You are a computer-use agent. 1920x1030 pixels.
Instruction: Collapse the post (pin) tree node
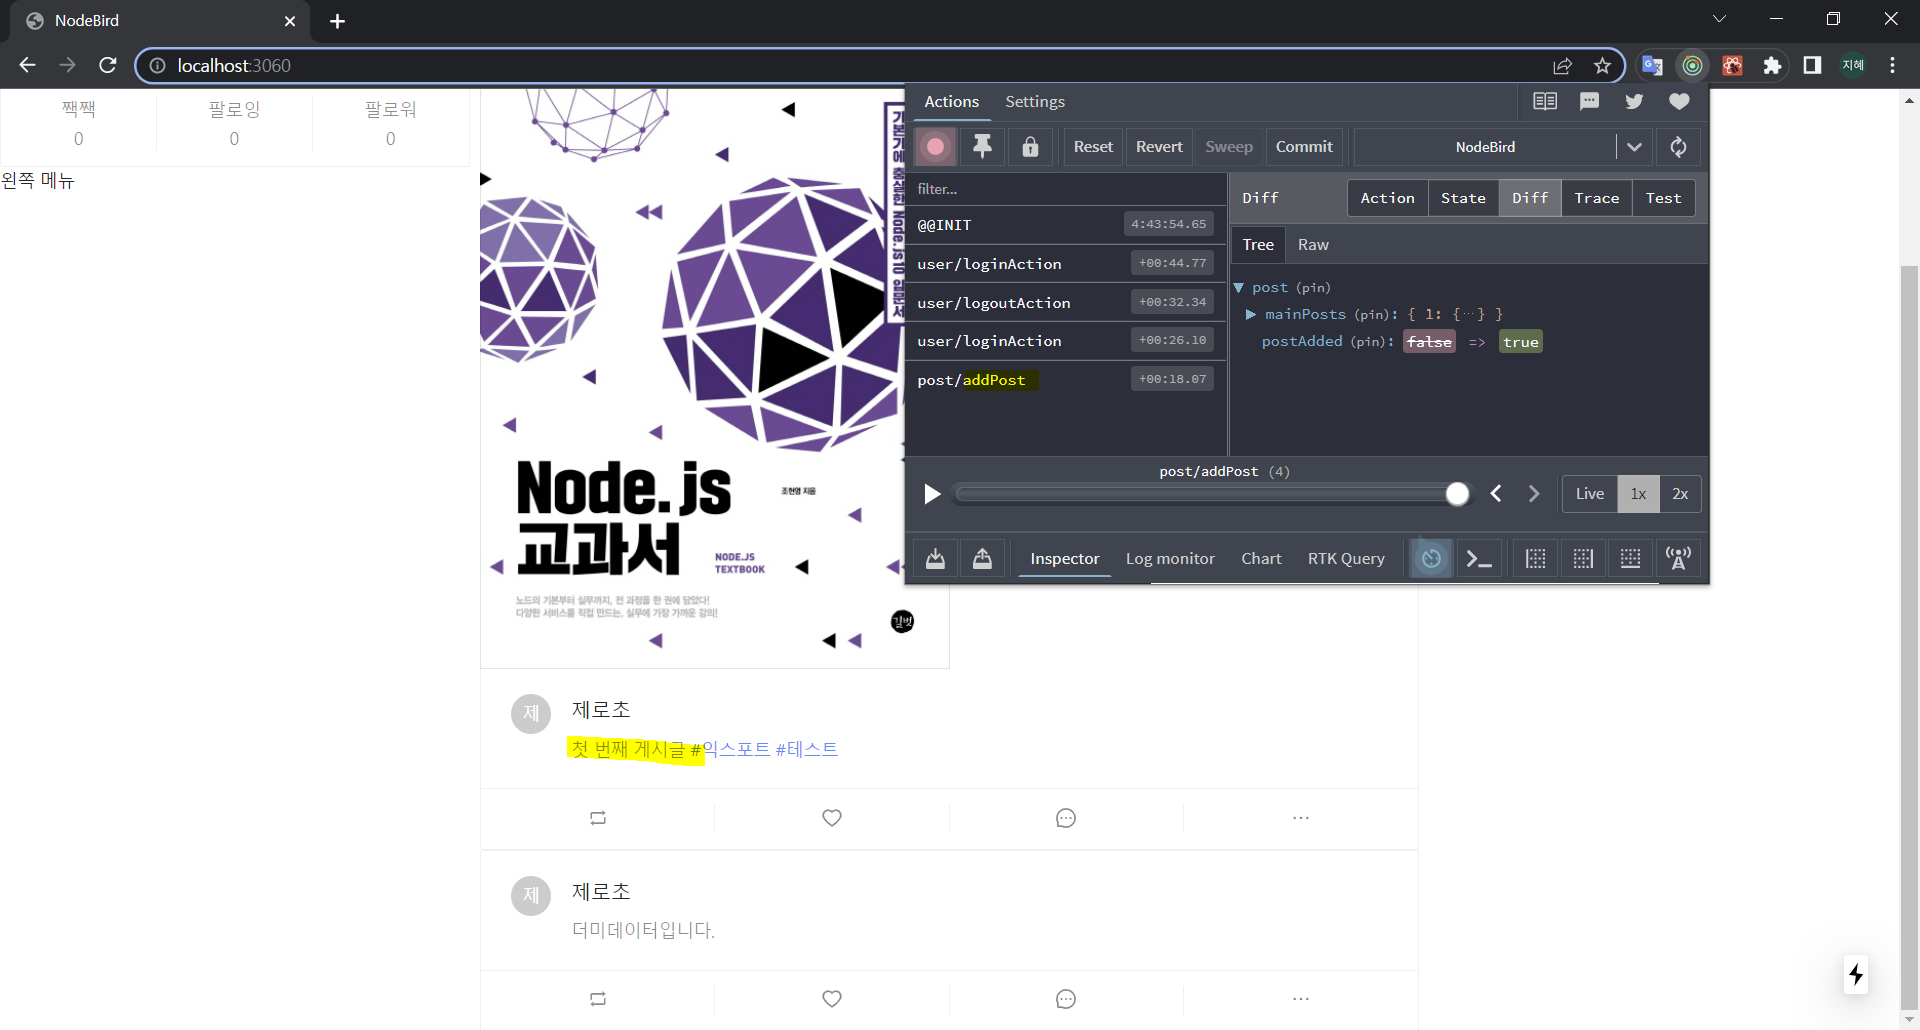click(x=1239, y=288)
